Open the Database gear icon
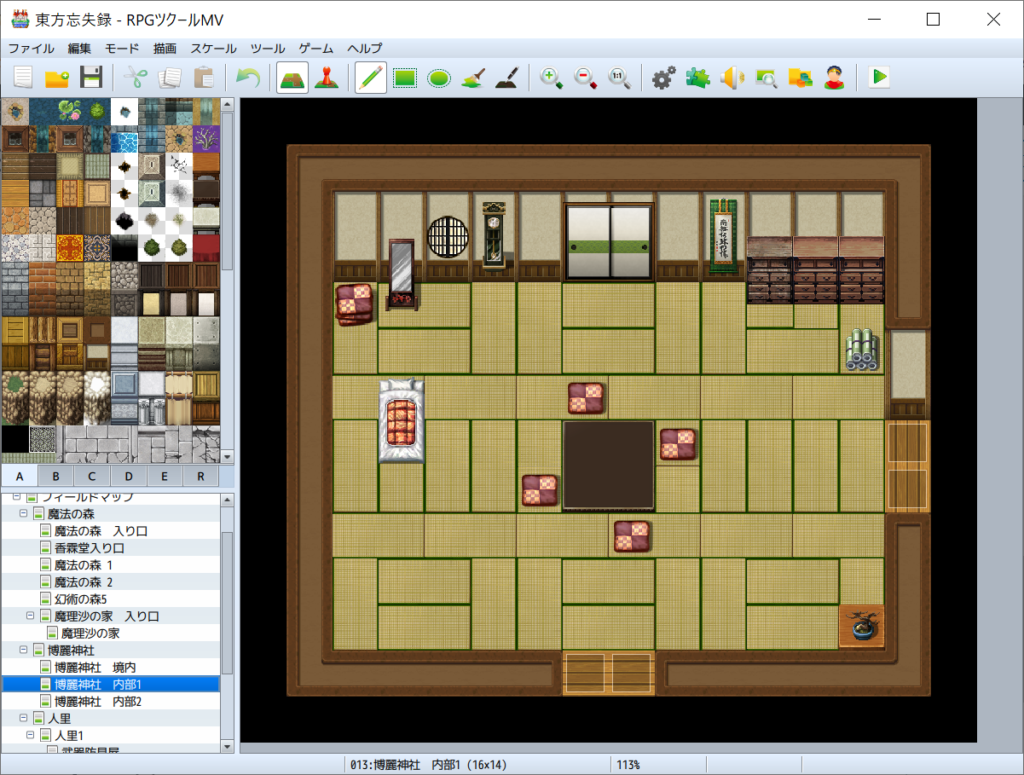This screenshot has width=1024, height=775. point(664,77)
